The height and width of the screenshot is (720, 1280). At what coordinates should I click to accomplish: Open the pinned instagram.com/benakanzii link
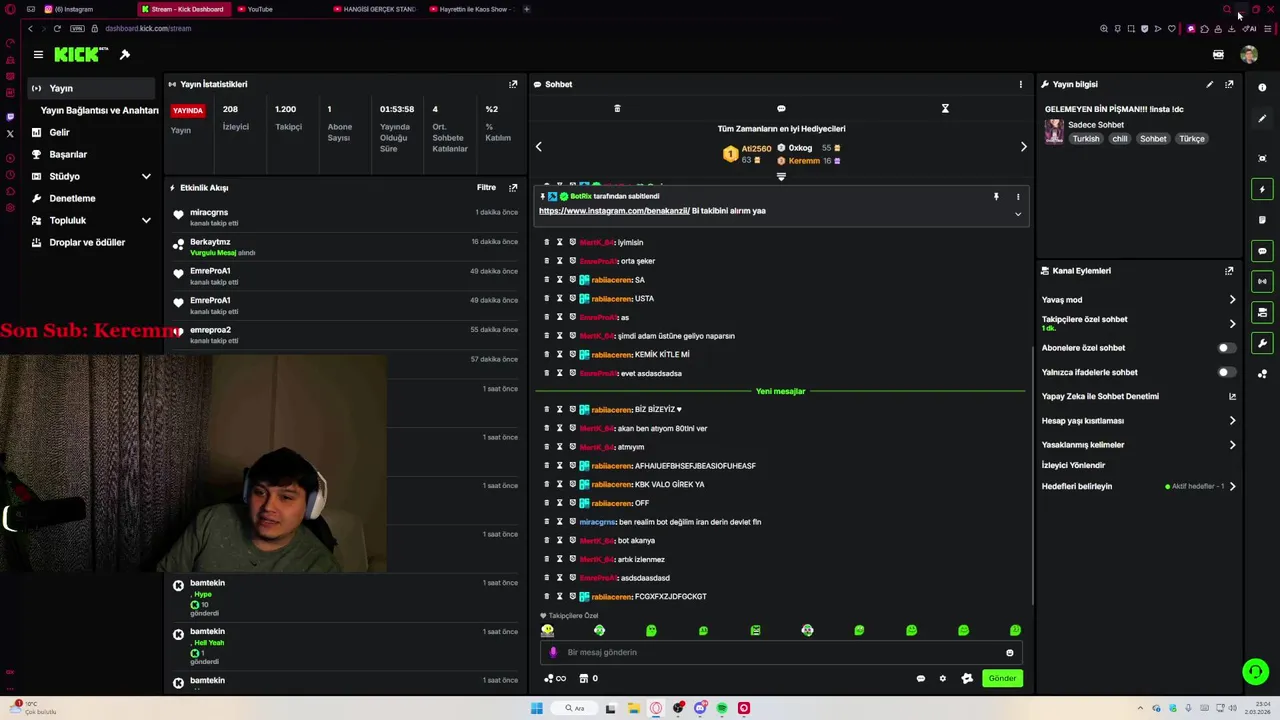click(614, 211)
